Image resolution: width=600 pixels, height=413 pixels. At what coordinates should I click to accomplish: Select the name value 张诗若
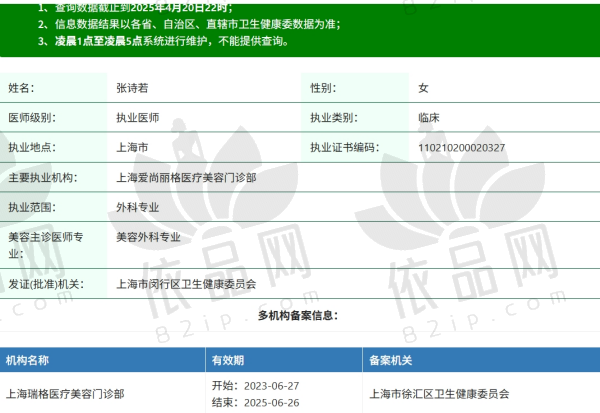(x=132, y=88)
